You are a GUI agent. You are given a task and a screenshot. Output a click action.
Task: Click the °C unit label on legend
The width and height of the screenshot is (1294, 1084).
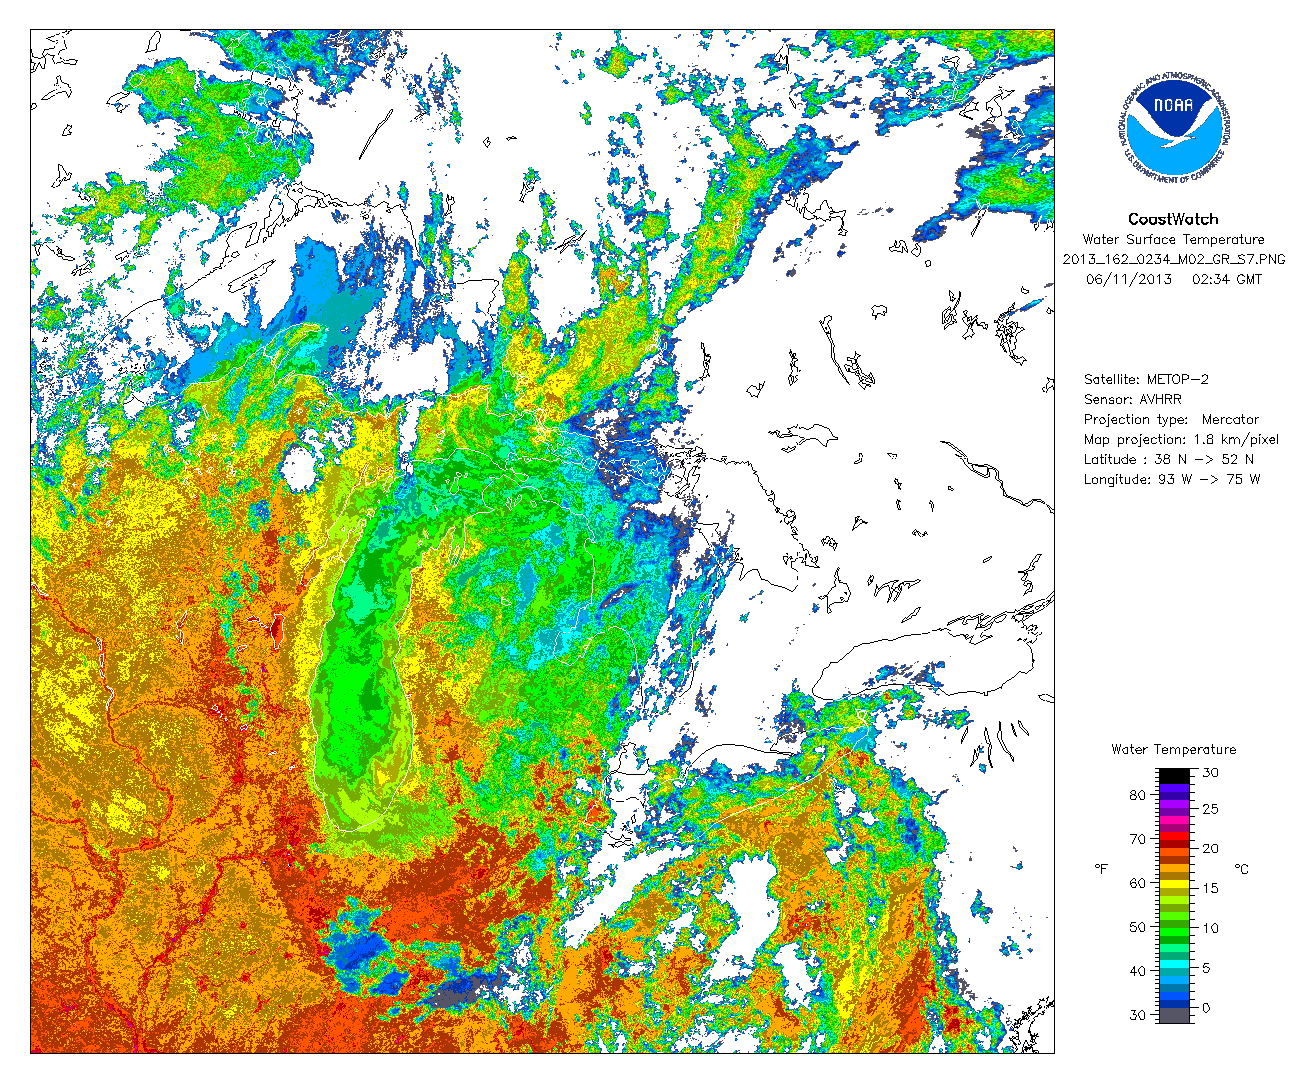pyautogui.click(x=1242, y=869)
